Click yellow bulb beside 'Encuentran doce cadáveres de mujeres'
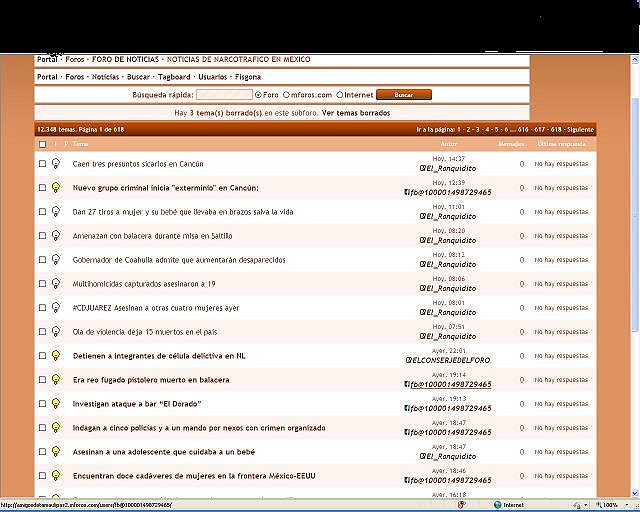Image resolution: width=640 pixels, height=512 pixels. coord(56,475)
